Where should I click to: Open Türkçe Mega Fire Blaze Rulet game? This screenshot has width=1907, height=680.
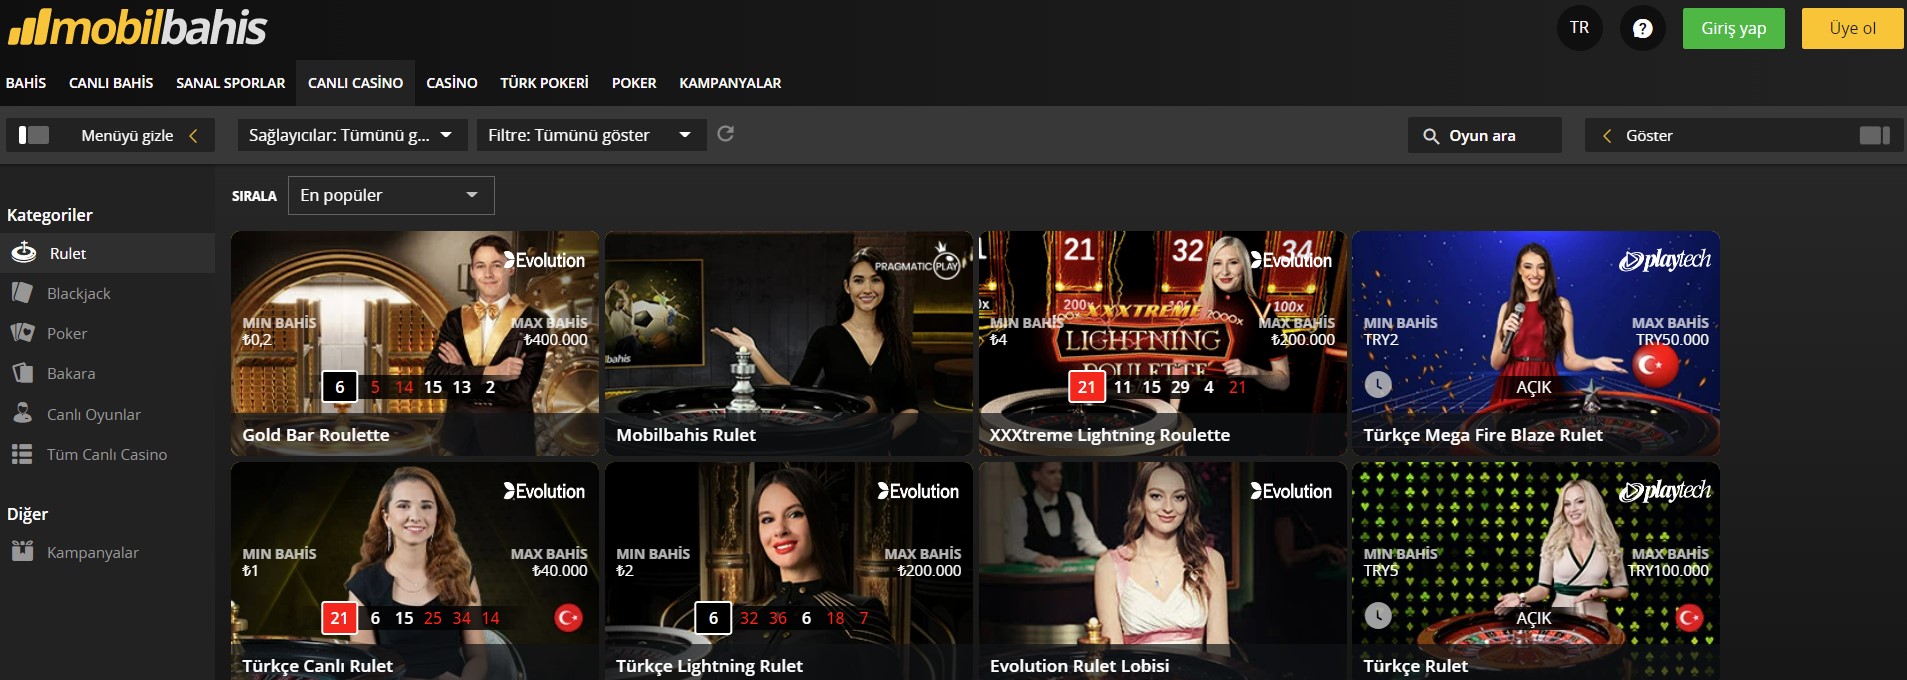point(1536,344)
